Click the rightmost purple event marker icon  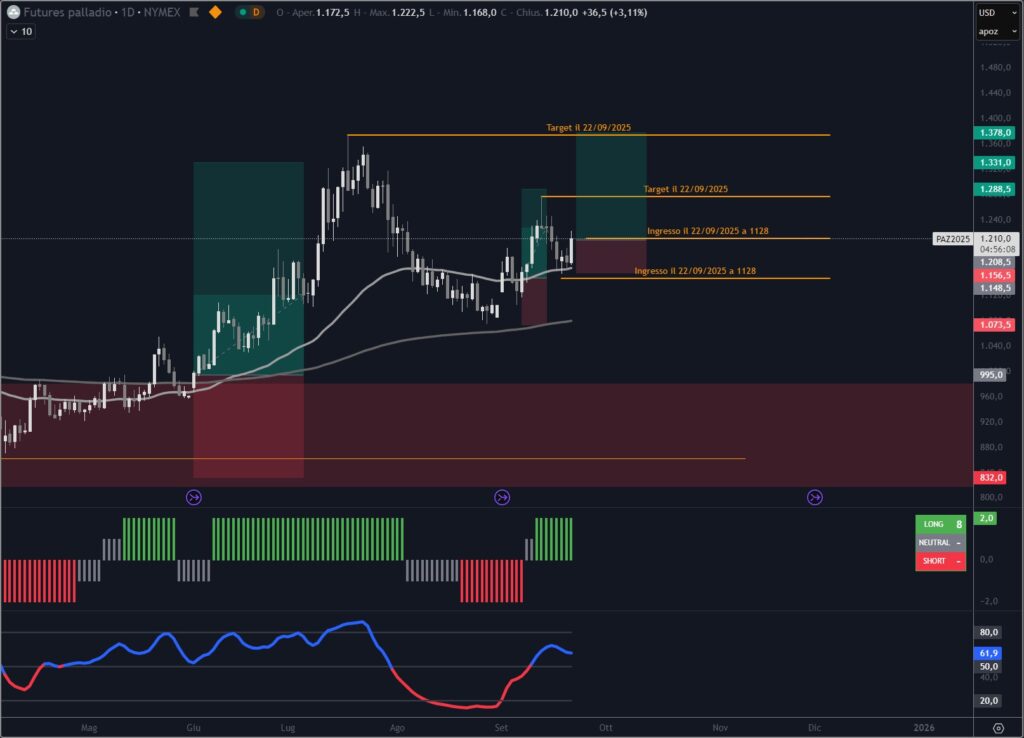[x=815, y=497]
